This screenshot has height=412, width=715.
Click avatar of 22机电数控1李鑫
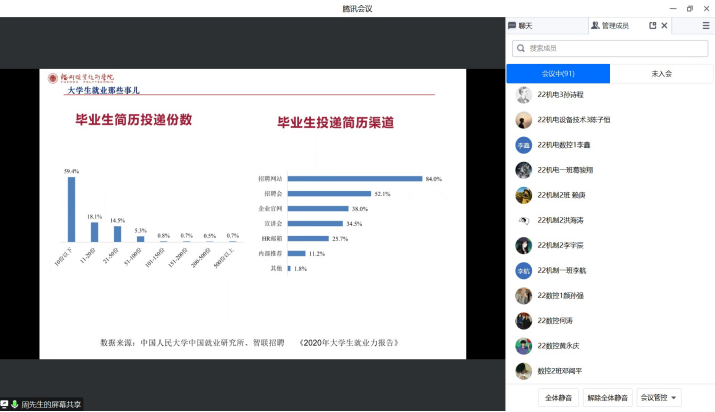pyautogui.click(x=523, y=145)
